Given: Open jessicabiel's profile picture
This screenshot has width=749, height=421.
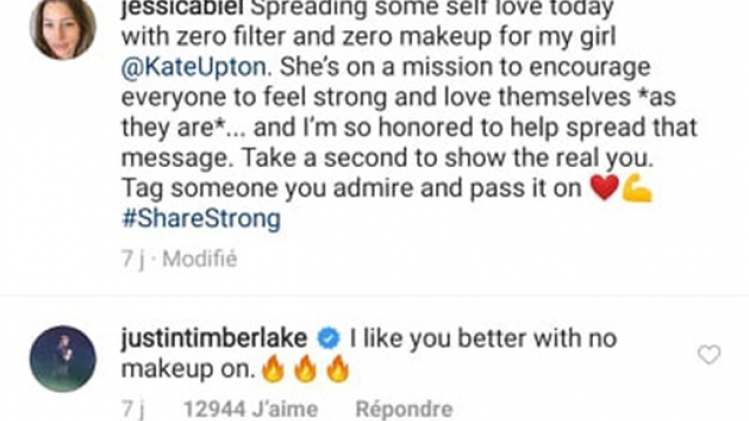Looking at the screenshot, I should (x=64, y=27).
